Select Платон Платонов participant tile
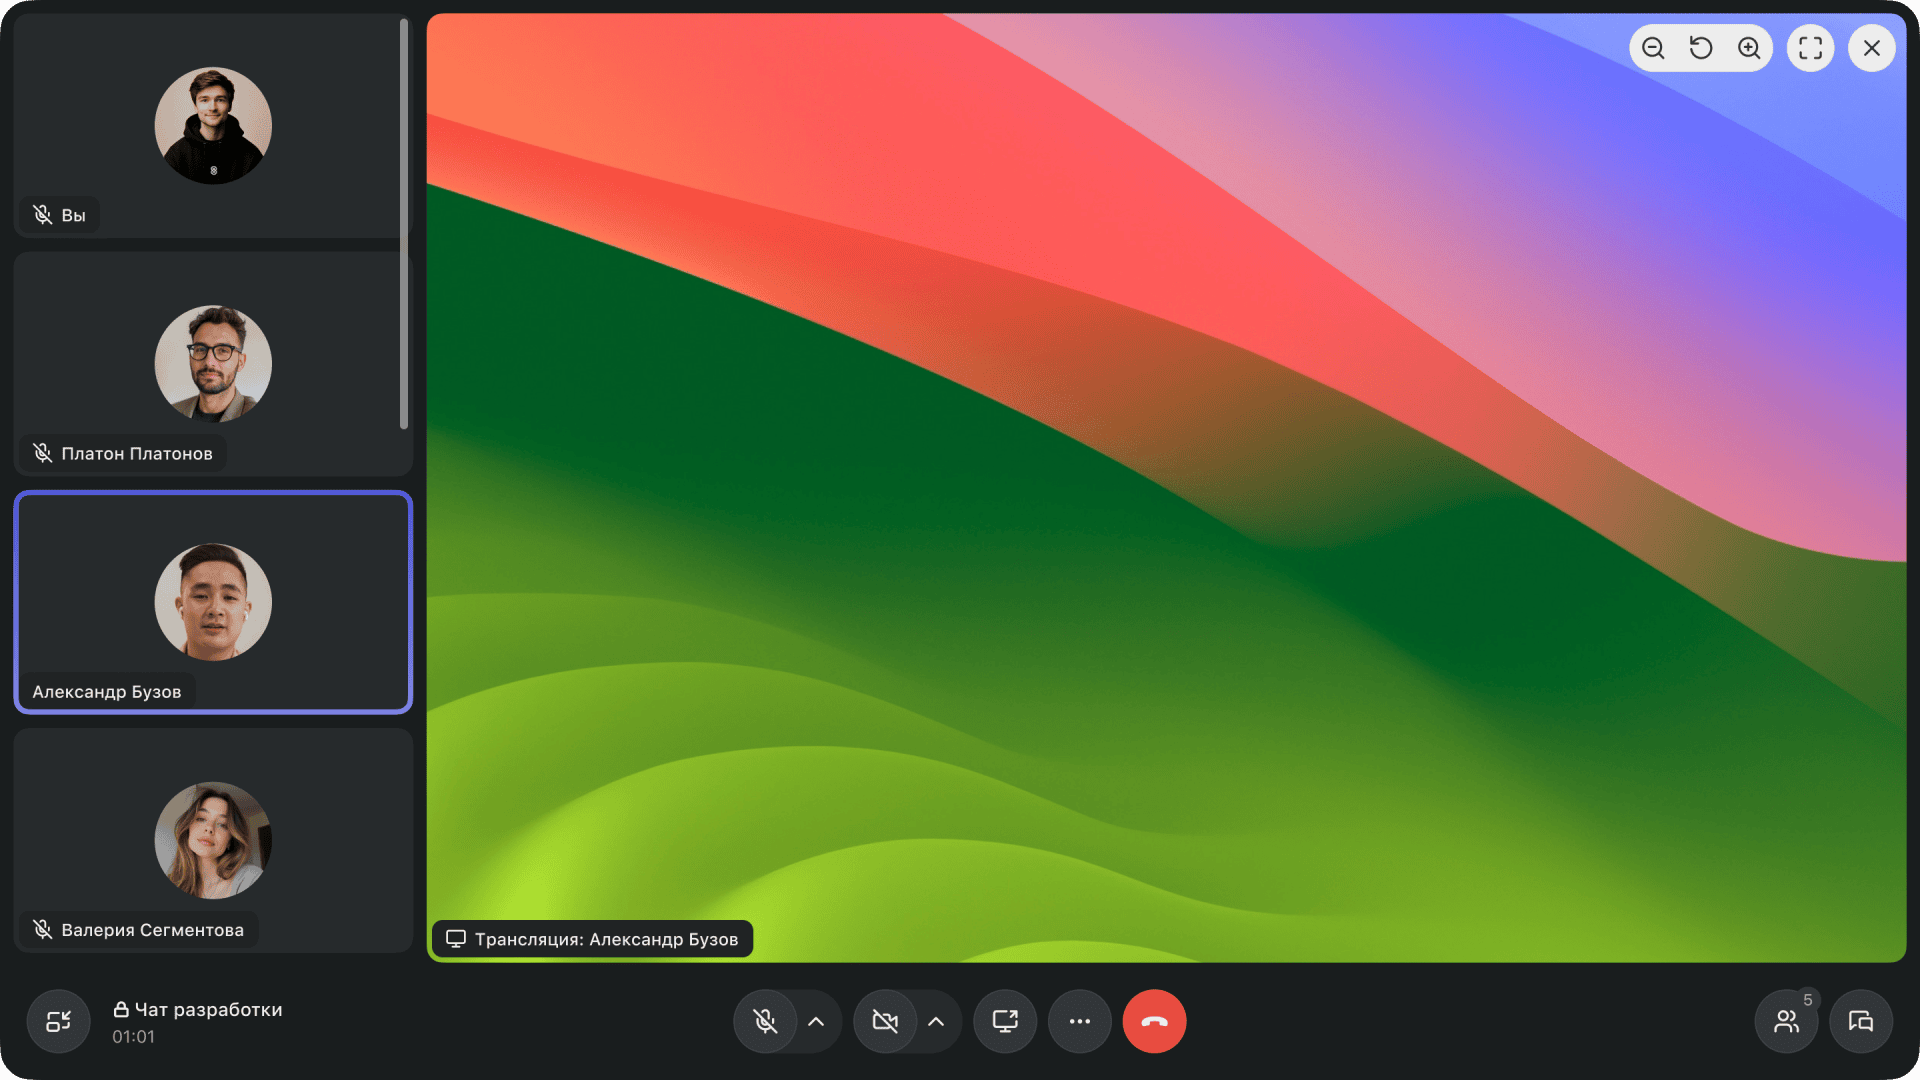Screen dimensions: 1920x1080 pyautogui.click(x=213, y=364)
